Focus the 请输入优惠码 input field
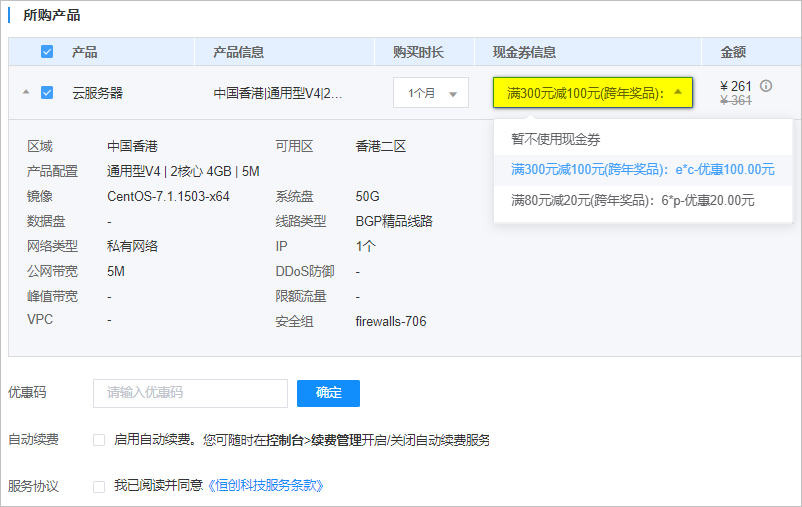The width and height of the screenshot is (802, 507). coord(190,393)
